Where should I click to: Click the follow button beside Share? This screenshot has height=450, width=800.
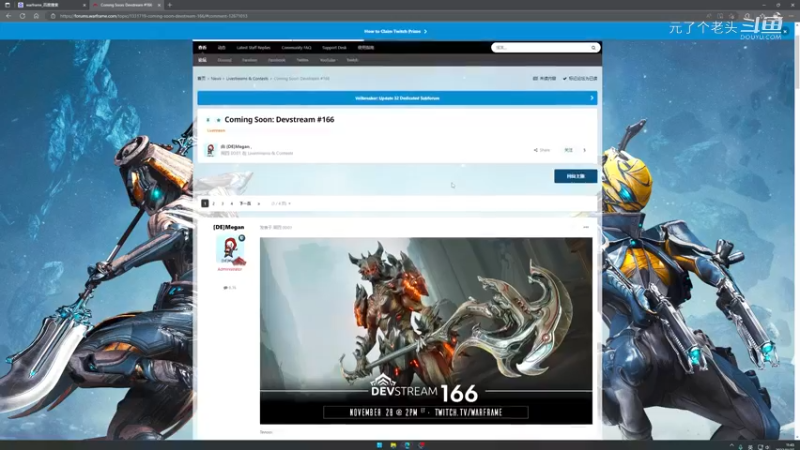pyautogui.click(x=568, y=150)
